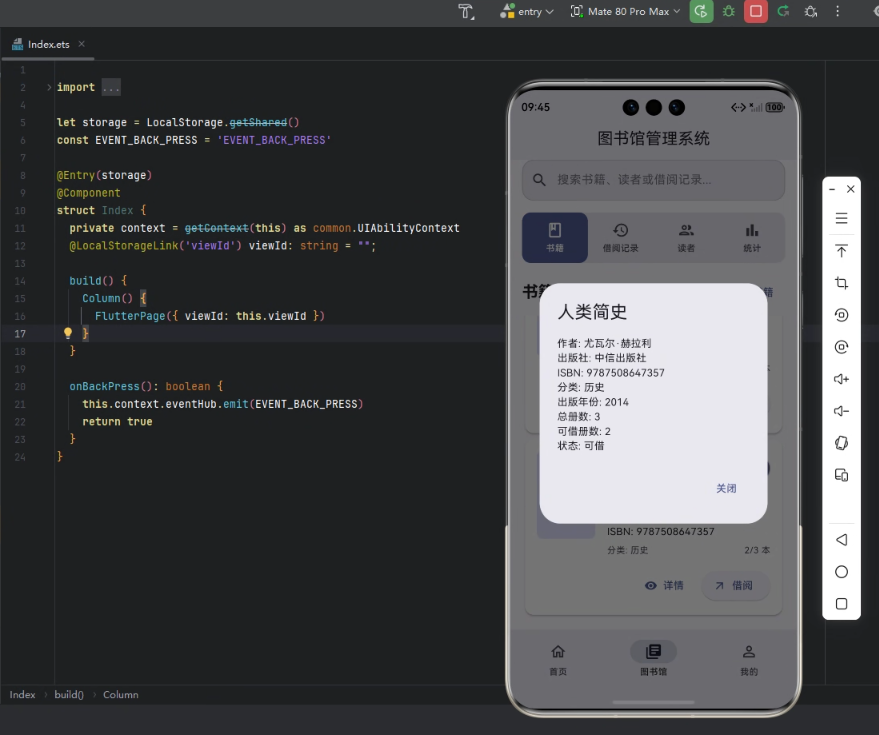Screen dimensions: 879x735
Task: Click the ISBN: 9787508647357 line in the dialog
Action: click(610, 373)
